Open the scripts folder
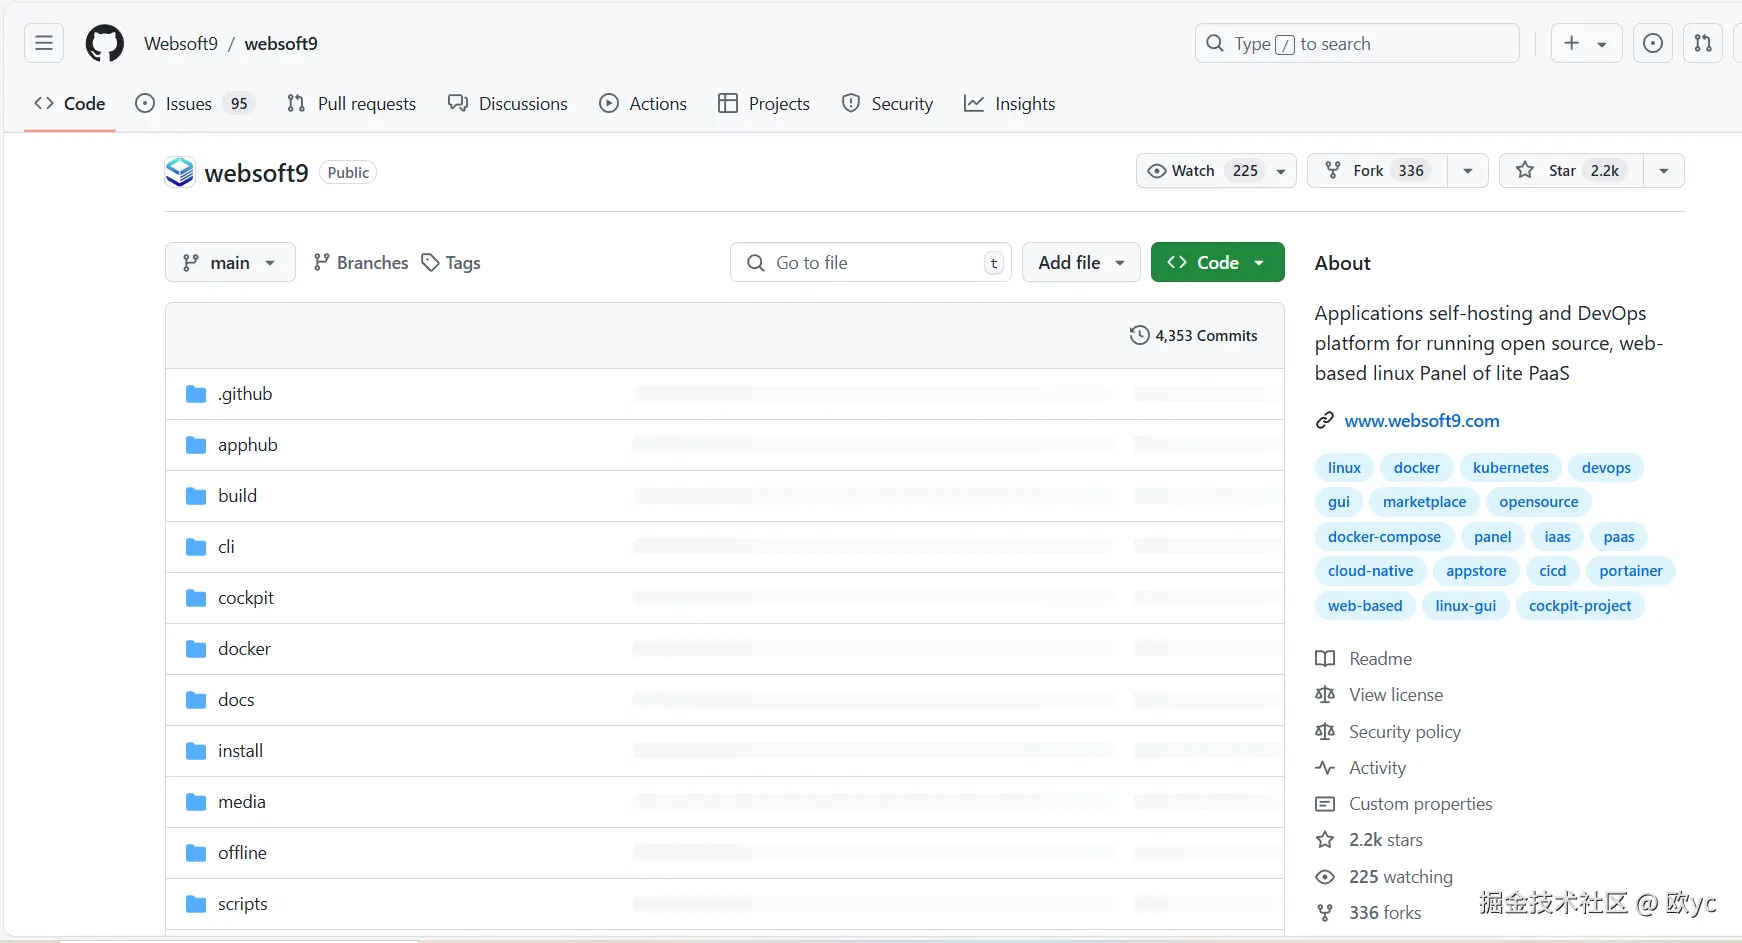The image size is (1742, 943). (x=243, y=904)
